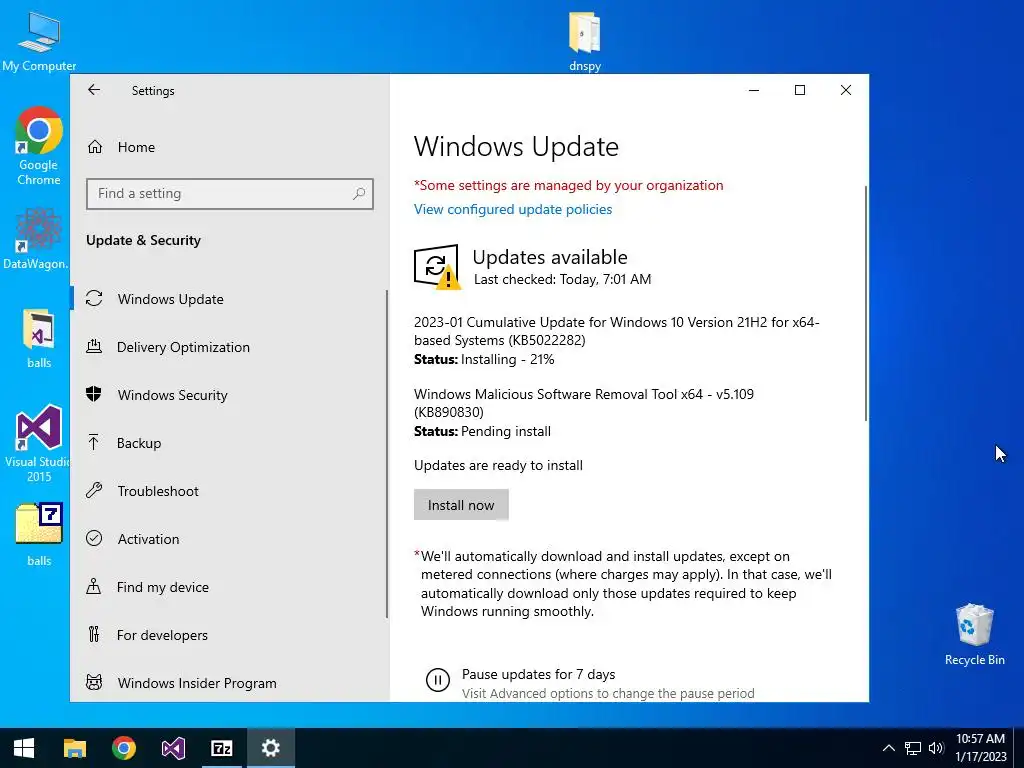Show hidden system tray icons
This screenshot has height=768, width=1024.
889,748
